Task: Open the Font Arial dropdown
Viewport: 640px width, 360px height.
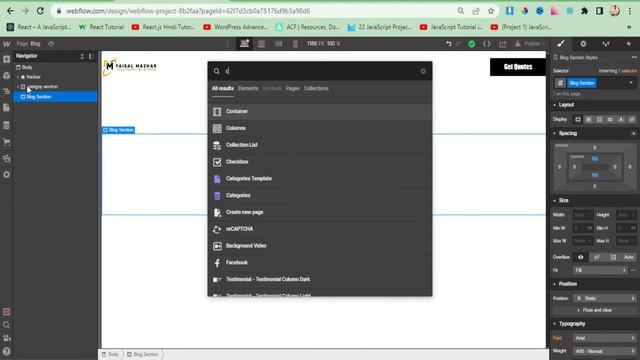Action: [x=605, y=338]
